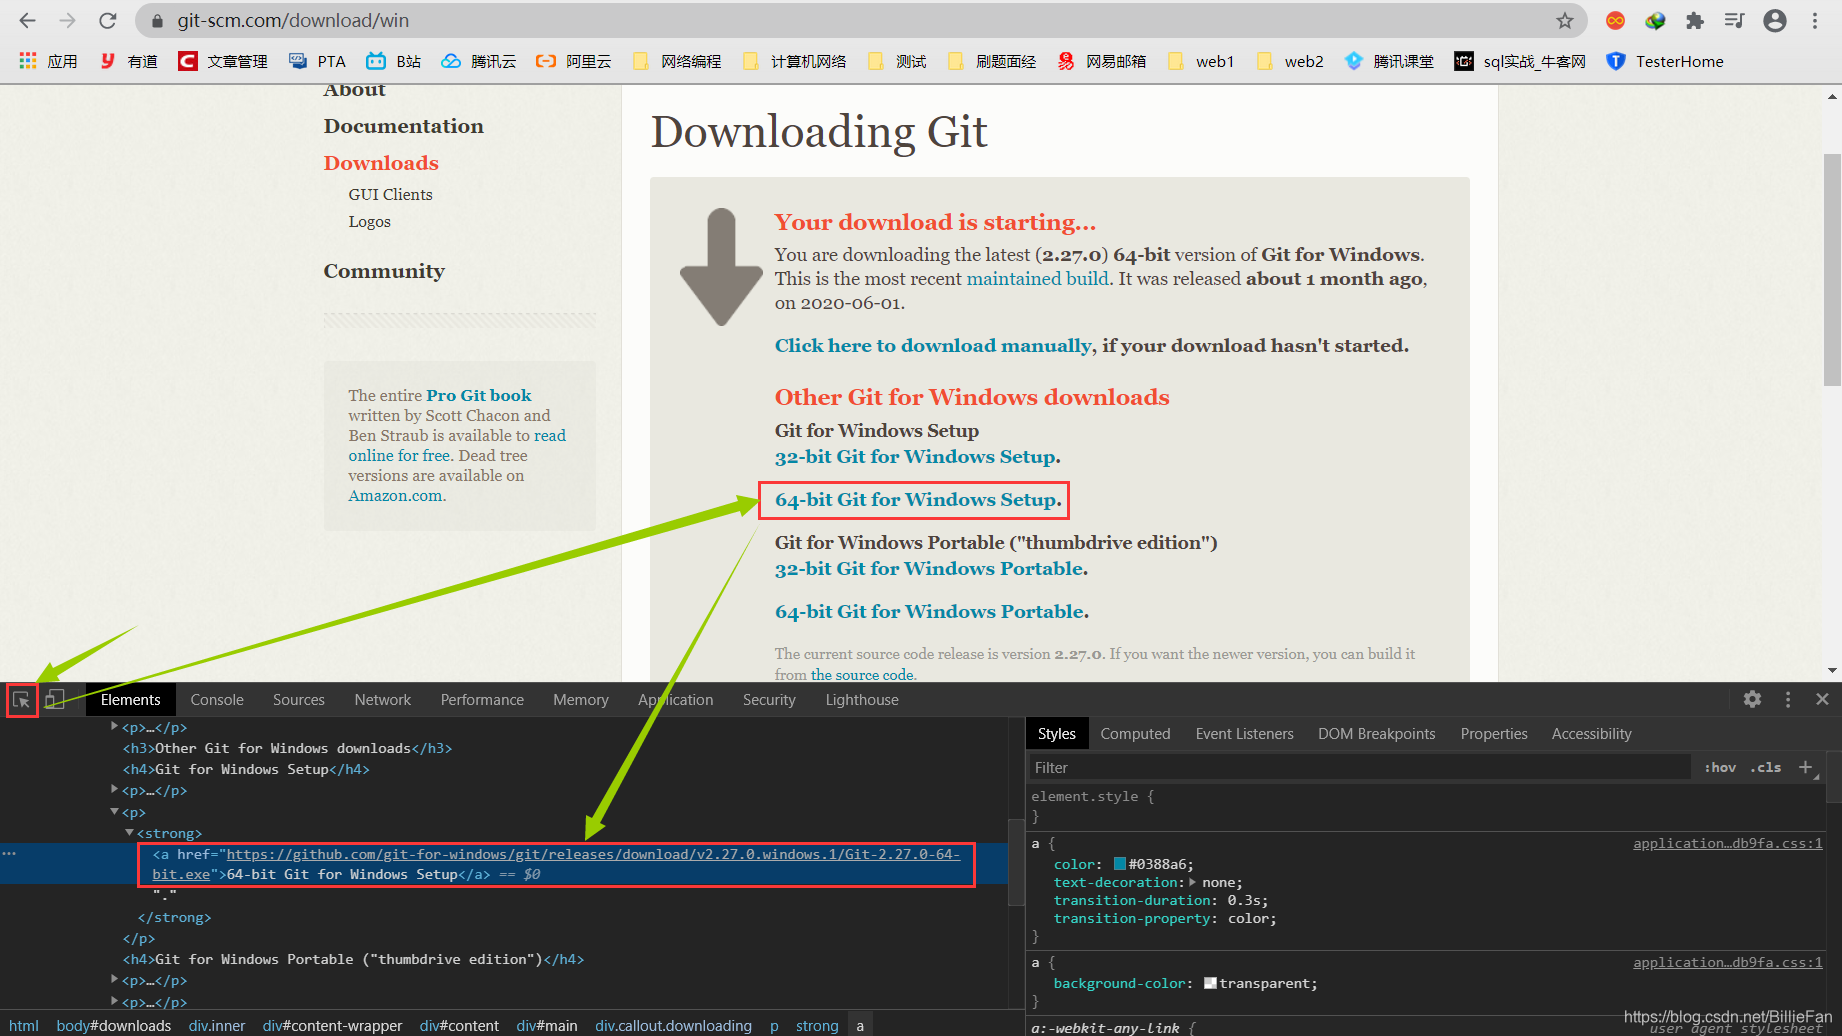Click the colorful globe extension icon
1842x1036 pixels.
(1655, 20)
